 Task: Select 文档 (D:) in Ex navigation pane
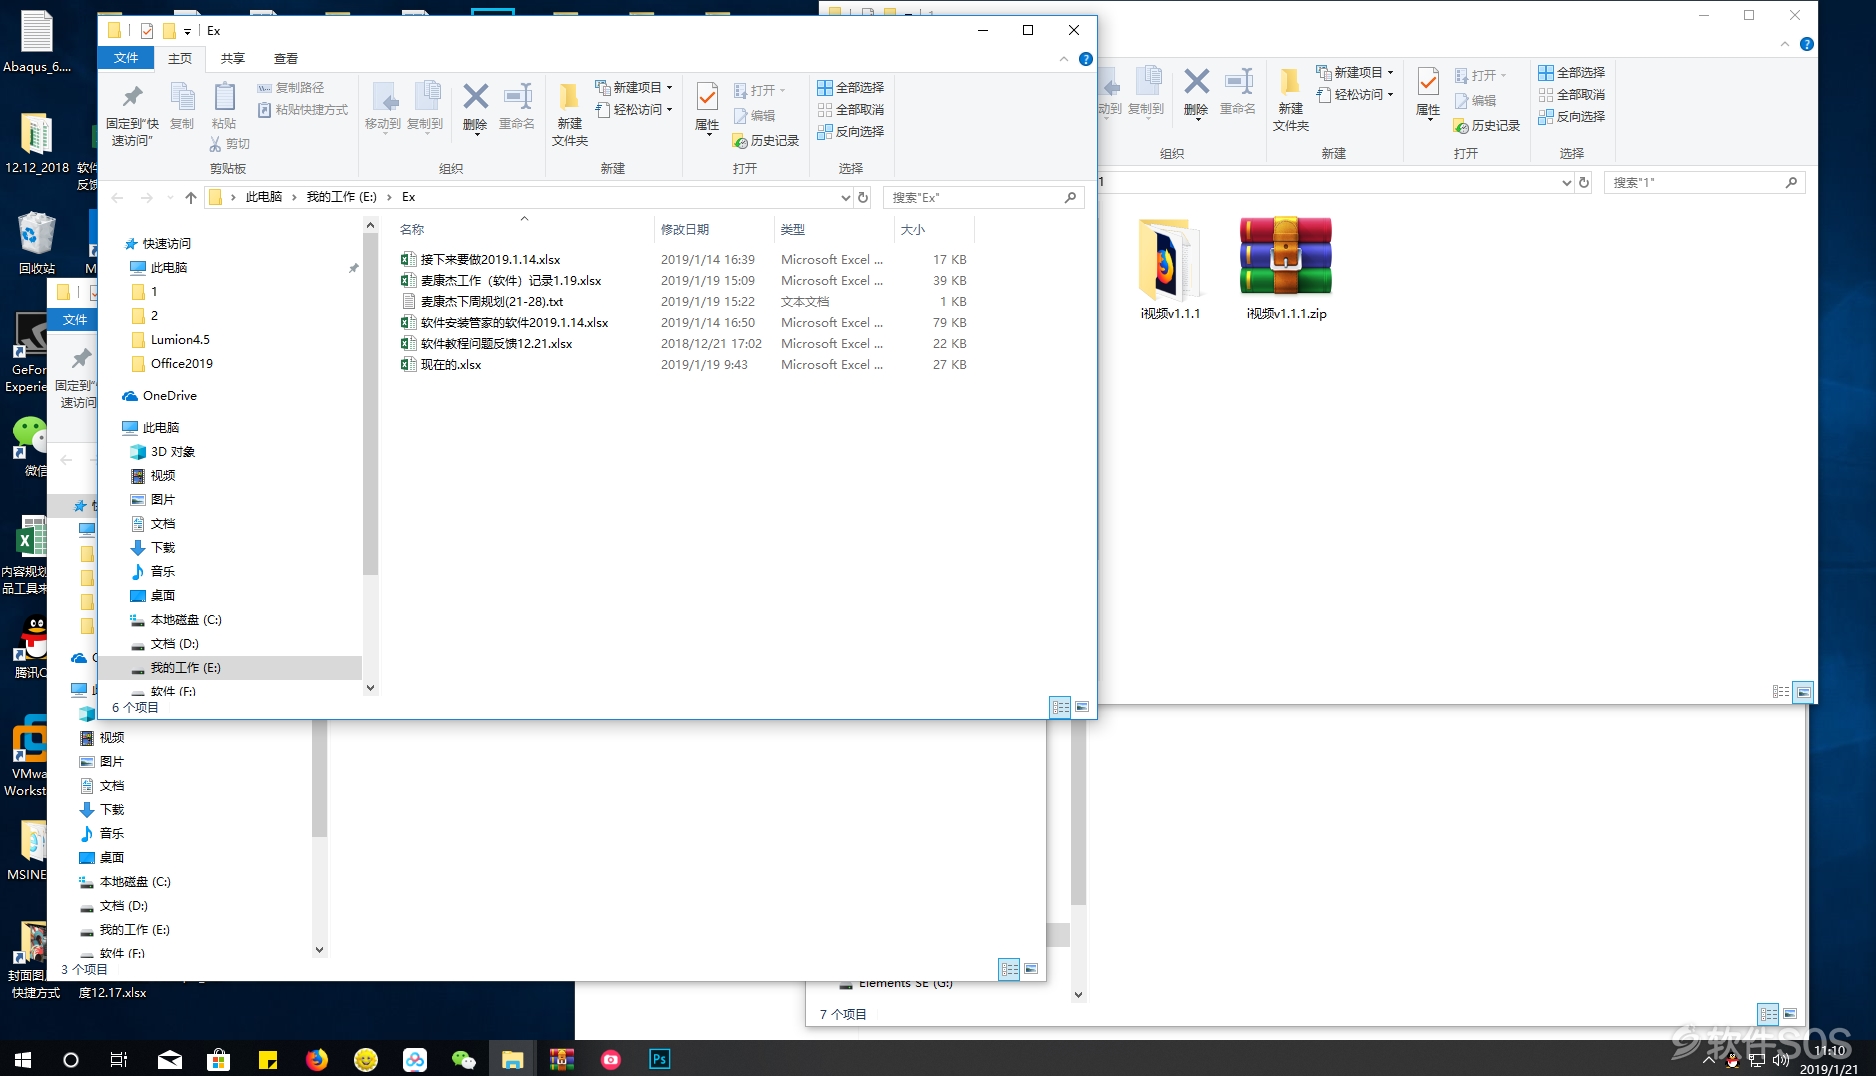pos(174,644)
